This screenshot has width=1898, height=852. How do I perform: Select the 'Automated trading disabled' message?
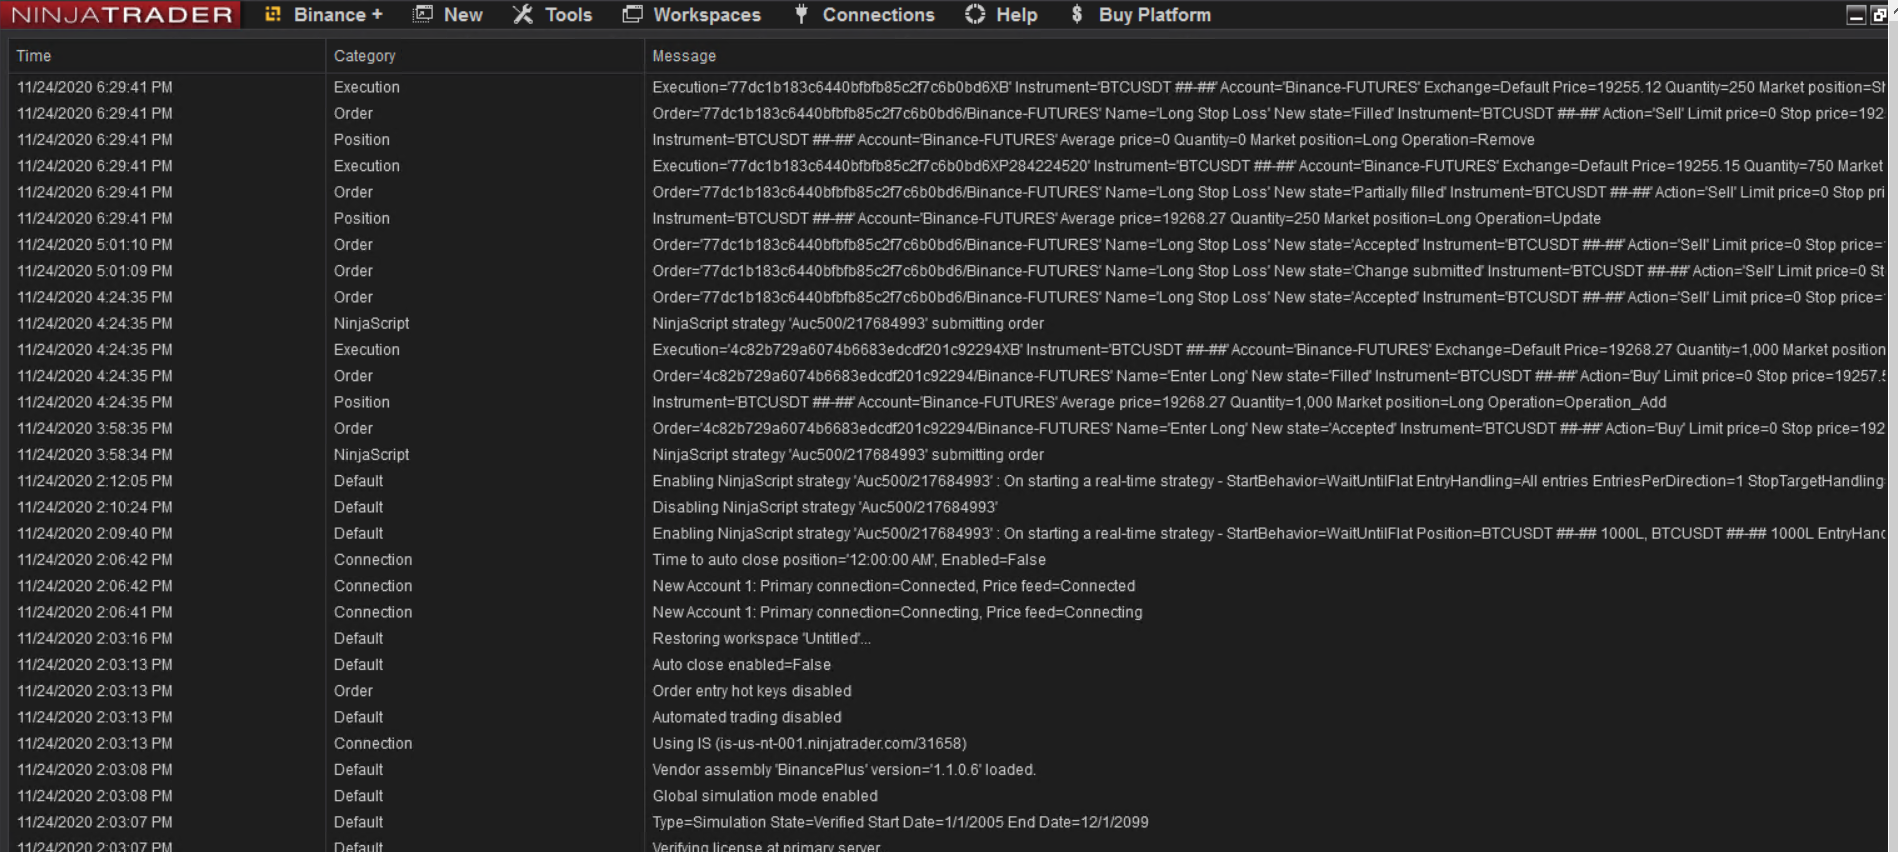(x=747, y=717)
